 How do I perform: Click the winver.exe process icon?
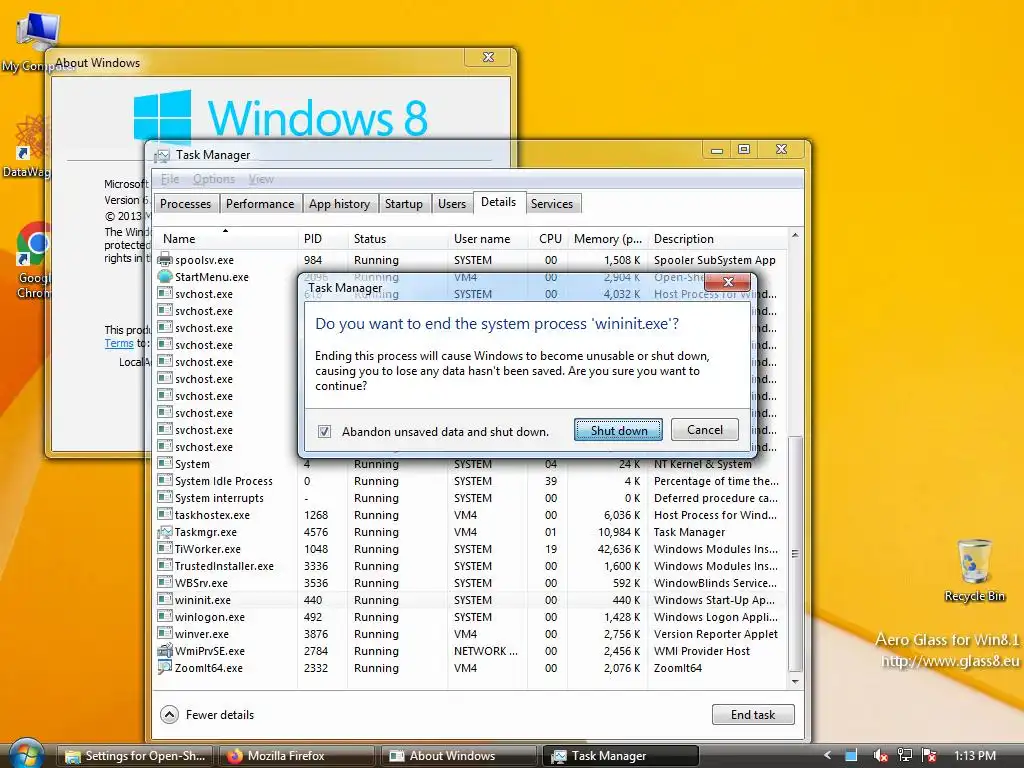tap(165, 633)
